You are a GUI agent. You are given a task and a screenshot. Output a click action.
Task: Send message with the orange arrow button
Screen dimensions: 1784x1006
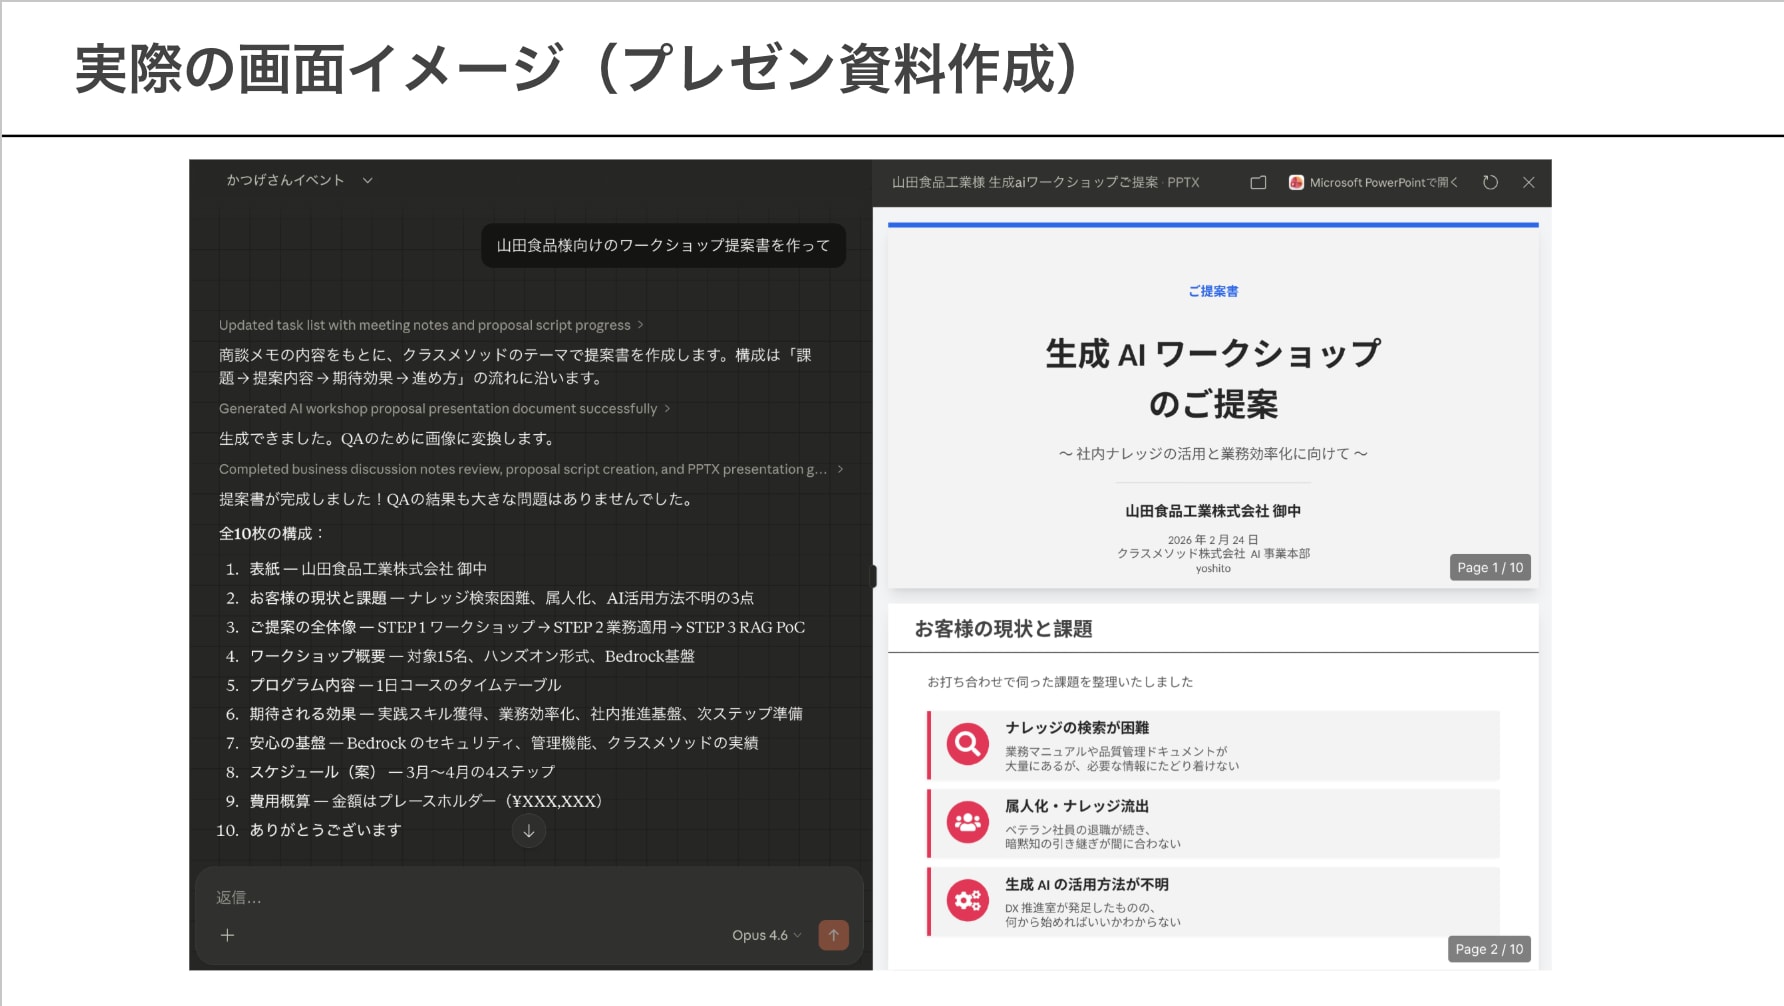(833, 934)
